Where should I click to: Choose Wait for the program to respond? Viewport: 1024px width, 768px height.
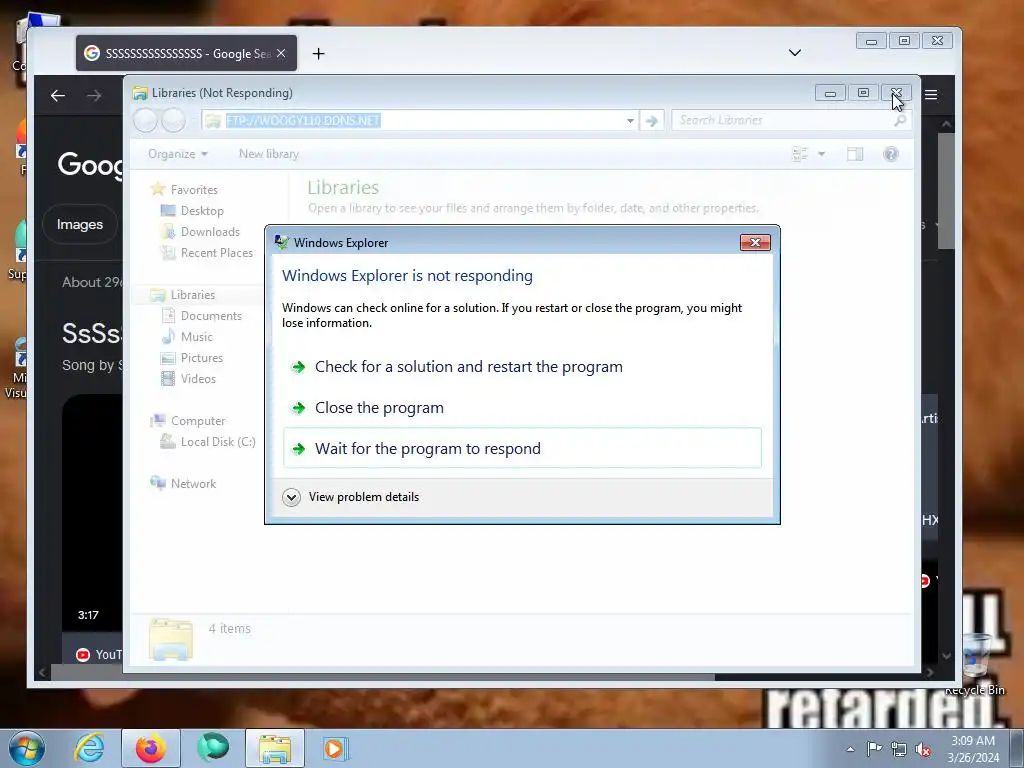point(522,449)
